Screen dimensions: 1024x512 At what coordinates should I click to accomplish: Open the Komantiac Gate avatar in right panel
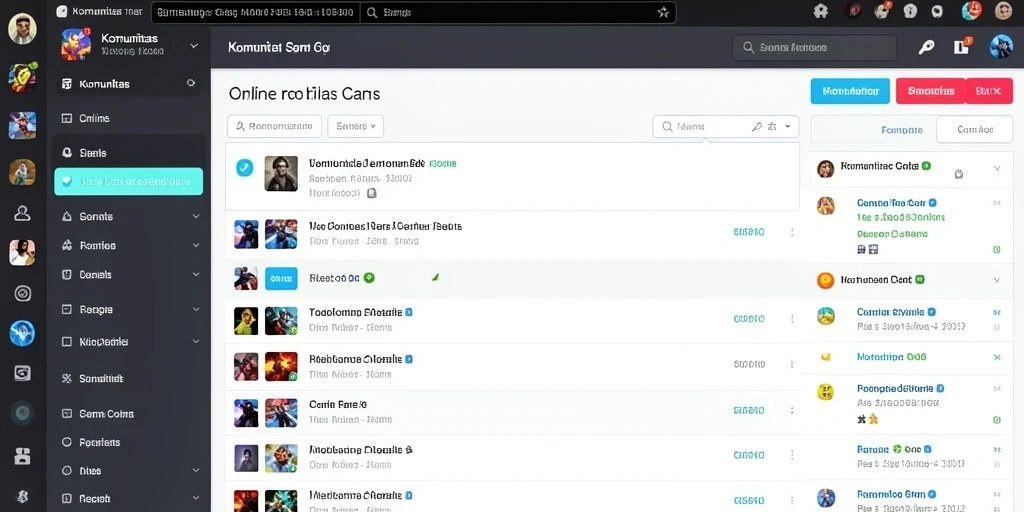click(825, 169)
